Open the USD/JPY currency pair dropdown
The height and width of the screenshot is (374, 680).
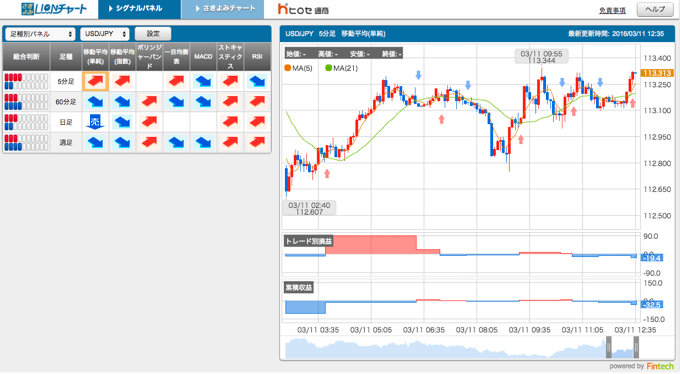coord(105,34)
